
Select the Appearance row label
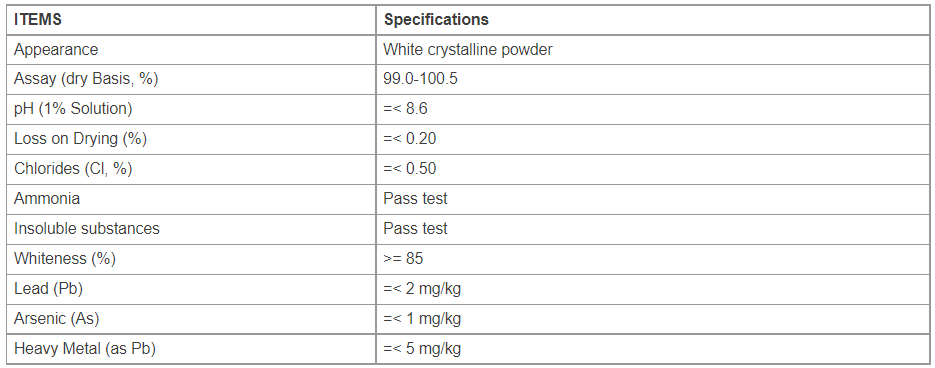[191, 50]
